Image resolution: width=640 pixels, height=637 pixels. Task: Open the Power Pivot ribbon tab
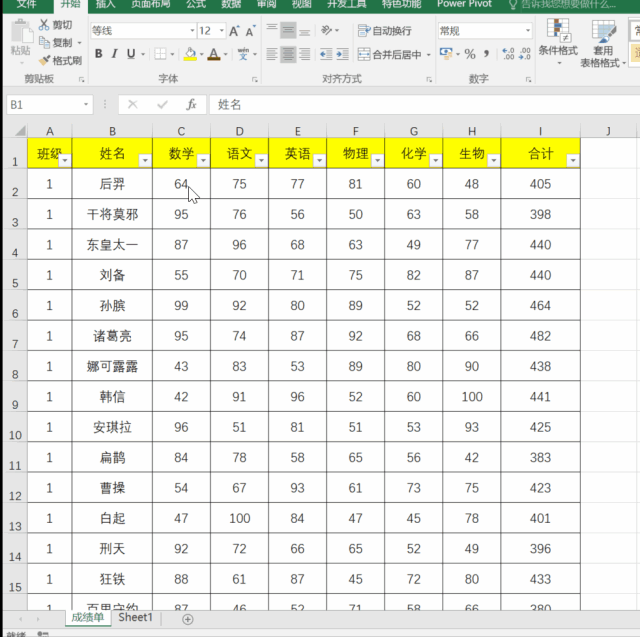point(464,4)
